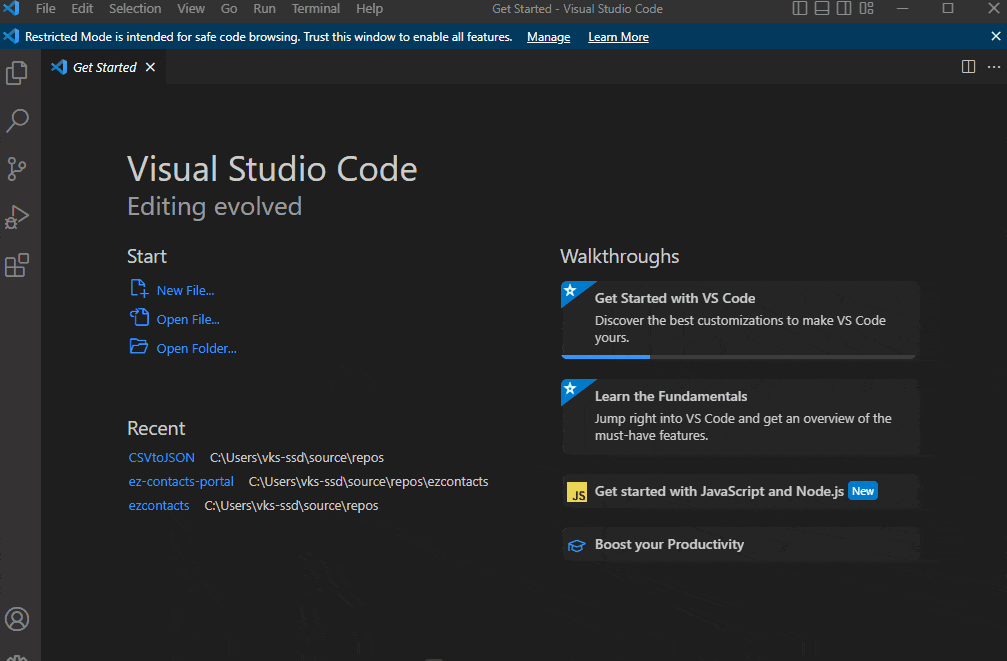Image resolution: width=1007 pixels, height=661 pixels.
Task: Open the Customize Layout icon
Action: [x=866, y=9]
